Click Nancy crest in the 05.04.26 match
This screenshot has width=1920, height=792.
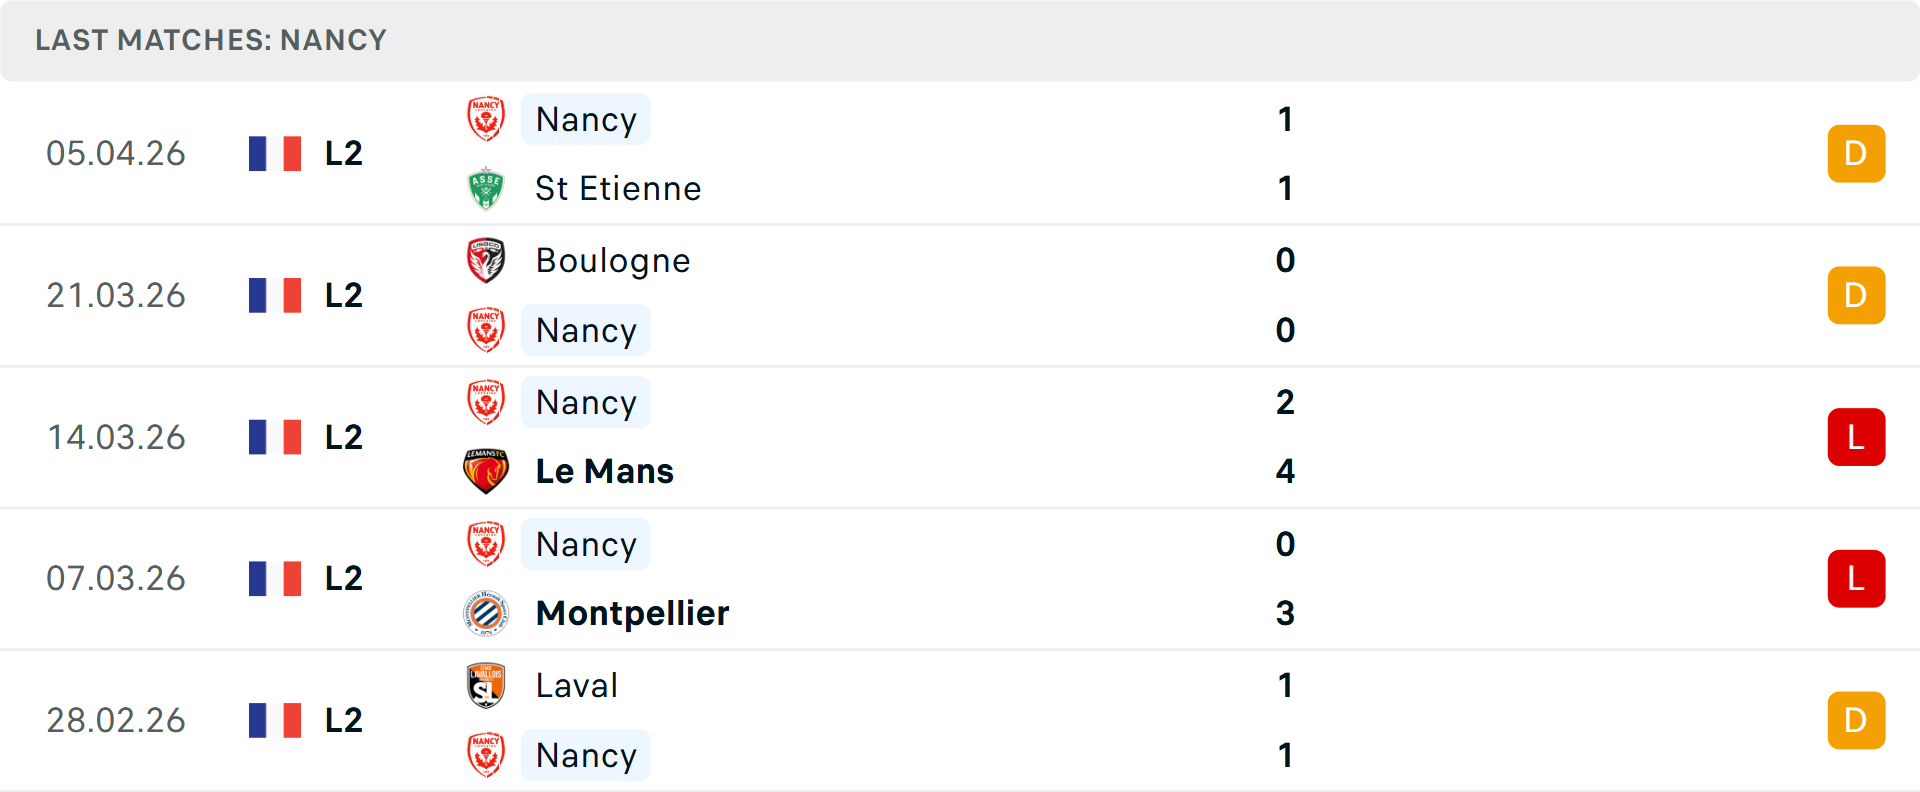click(x=486, y=119)
